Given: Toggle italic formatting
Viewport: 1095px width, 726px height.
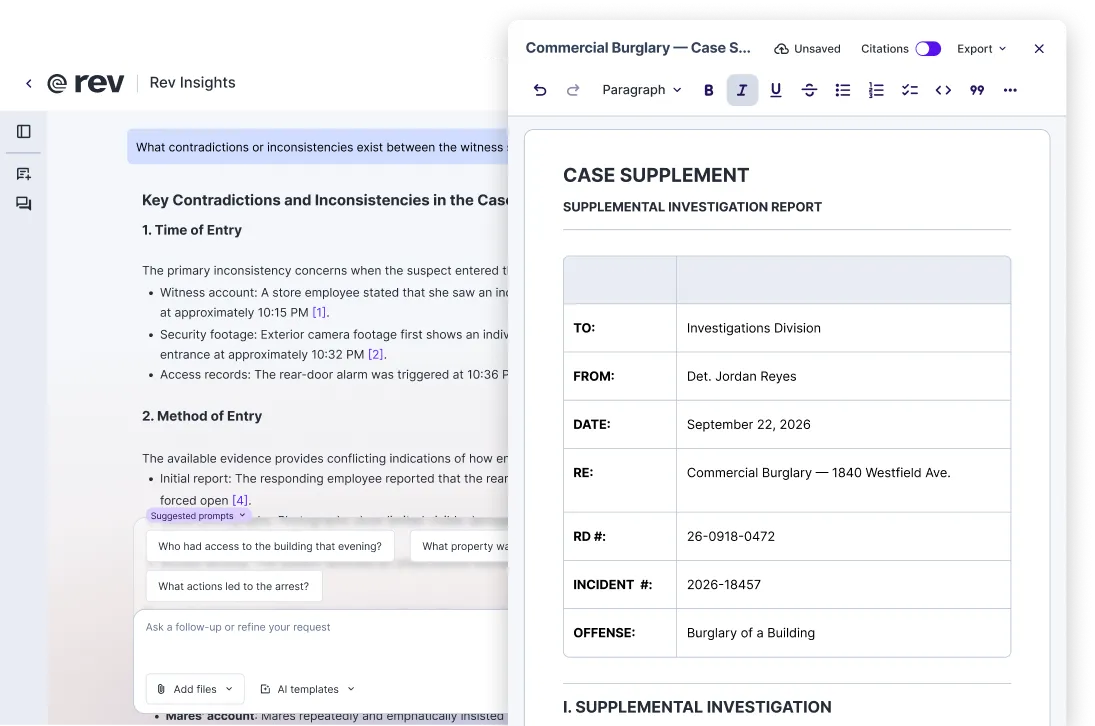Looking at the screenshot, I should (742, 90).
